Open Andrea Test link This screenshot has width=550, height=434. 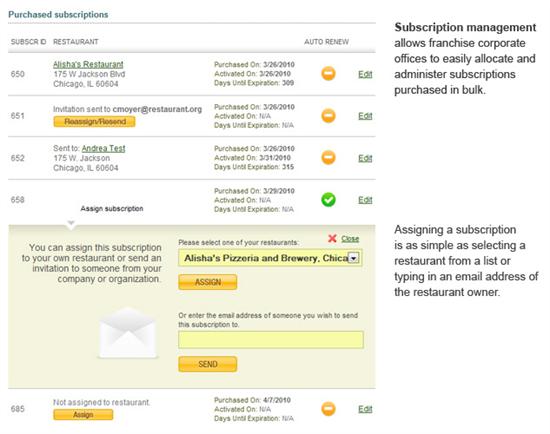click(103, 148)
